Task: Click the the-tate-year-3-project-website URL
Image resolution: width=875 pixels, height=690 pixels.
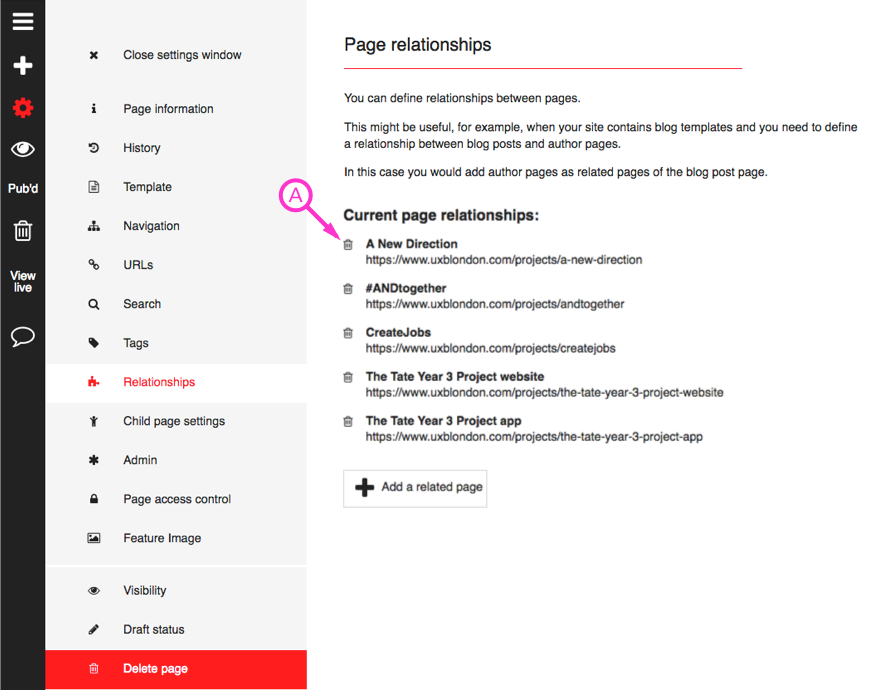Action: coord(545,392)
